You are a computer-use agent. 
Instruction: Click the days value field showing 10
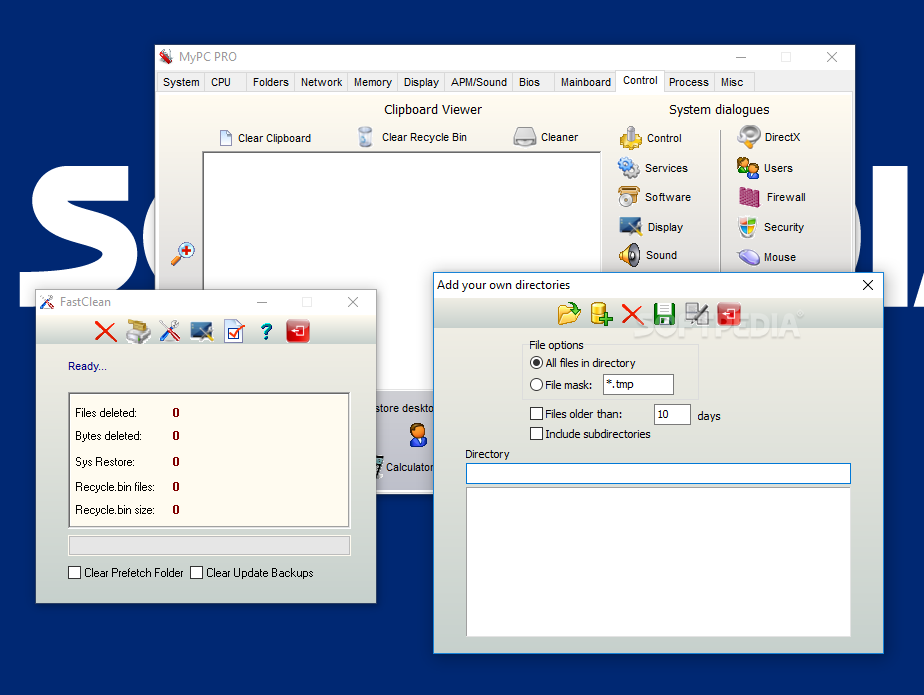click(672, 414)
